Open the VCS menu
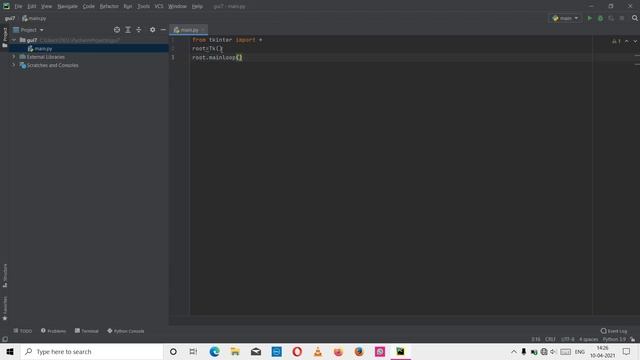640x360 pixels. pyautogui.click(x=159, y=7)
